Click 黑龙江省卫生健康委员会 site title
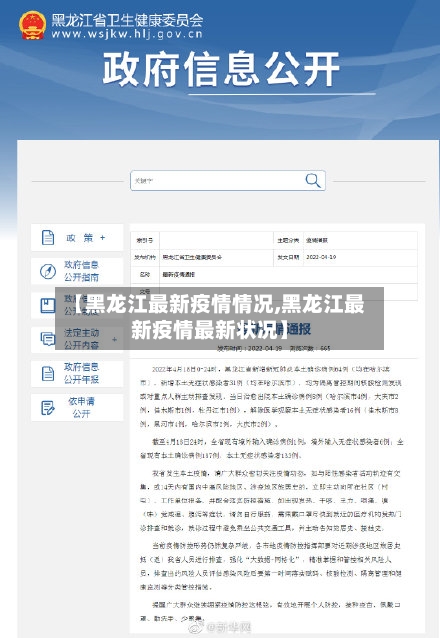 [127, 20]
